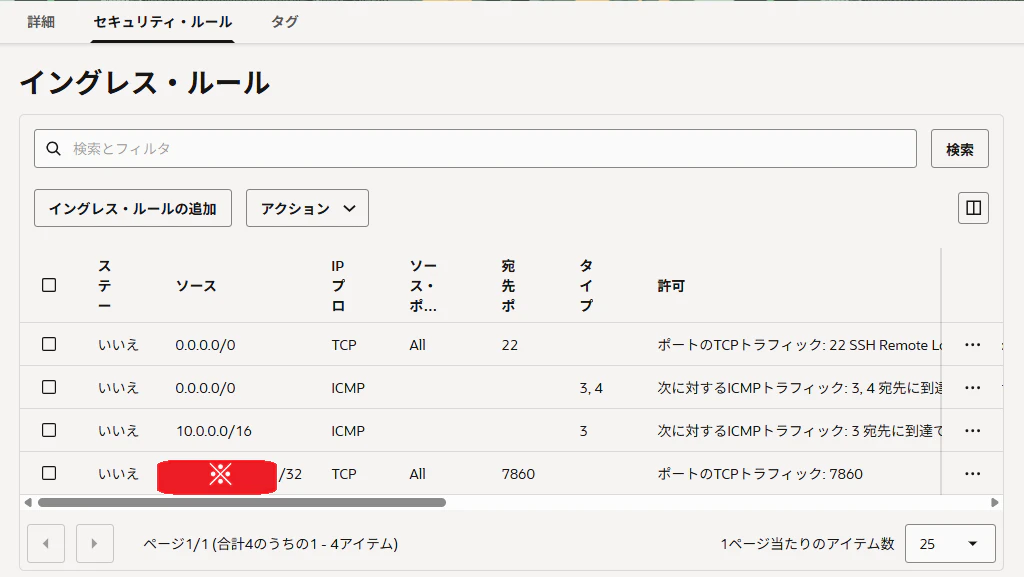
Task: Click the 許可 column header
Action: pos(671,286)
